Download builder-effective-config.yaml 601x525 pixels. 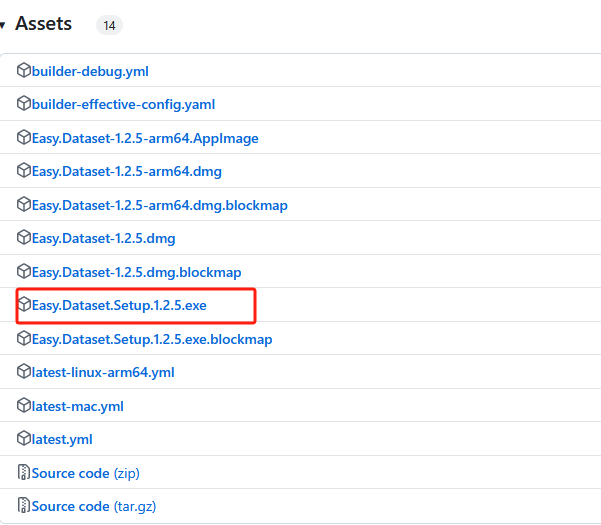[123, 105]
